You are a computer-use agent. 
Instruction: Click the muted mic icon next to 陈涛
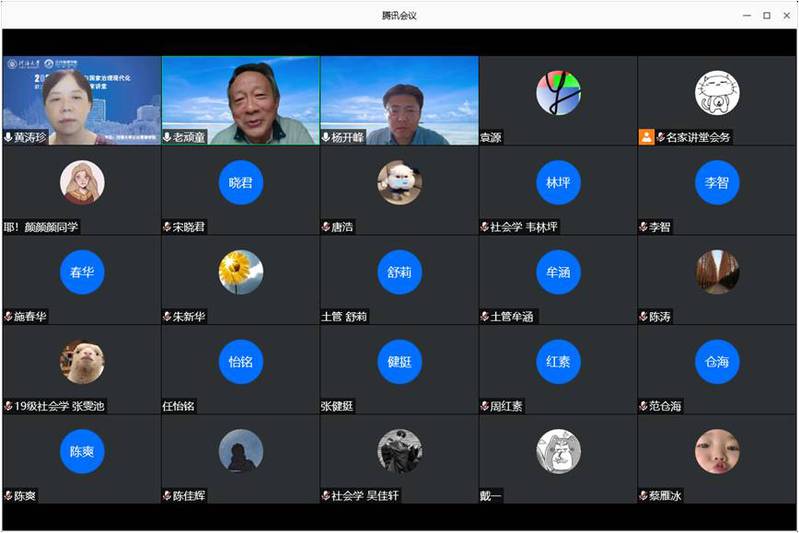643,317
